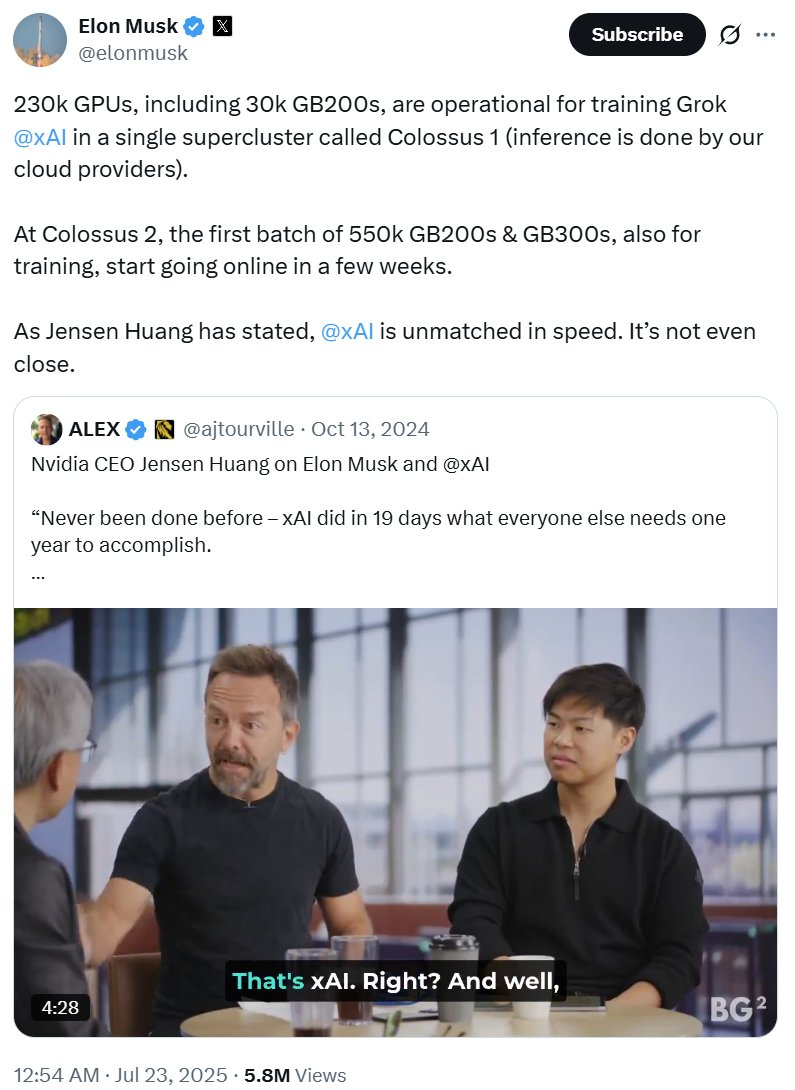Open the @elonmusk handle link
This screenshot has height=1090, width=795.
point(133,54)
